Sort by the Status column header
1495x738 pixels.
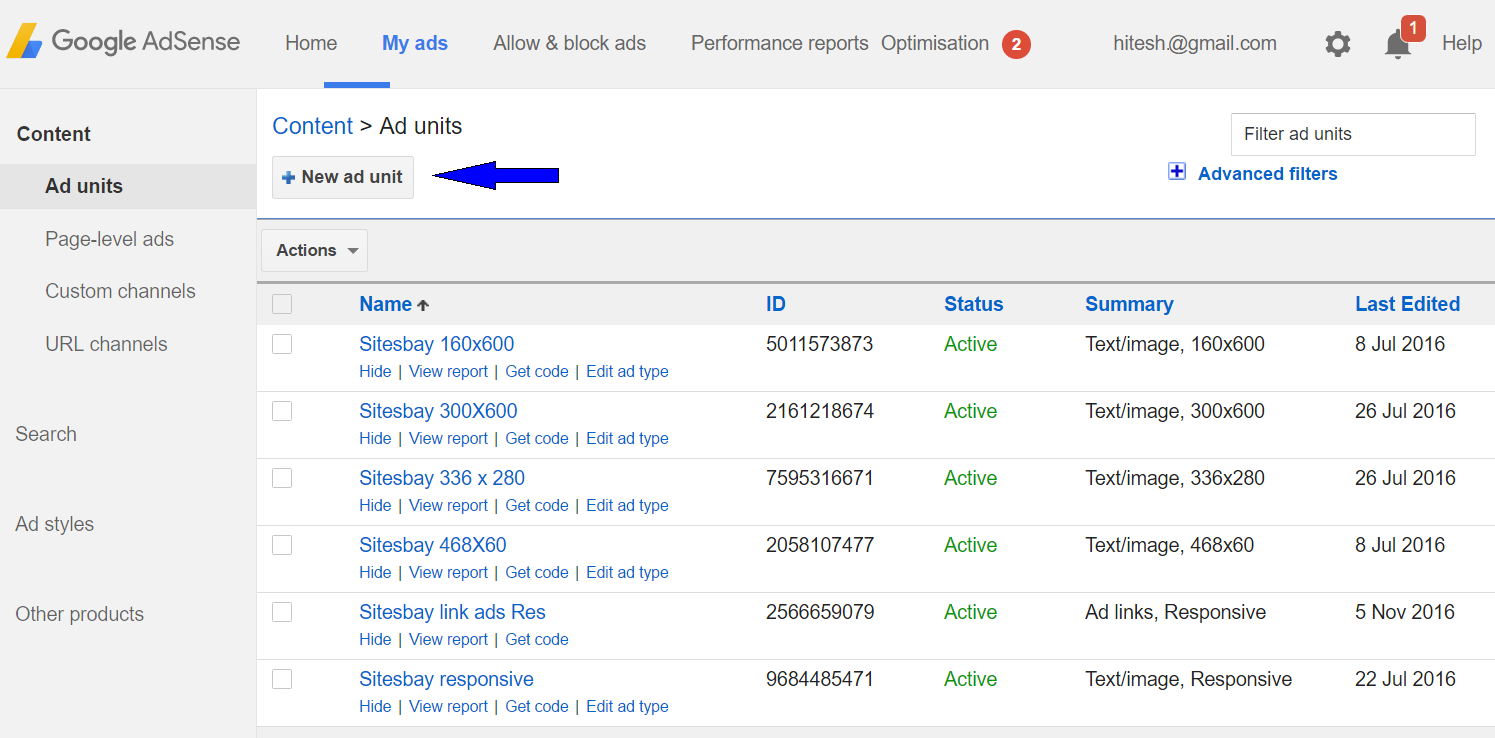click(973, 304)
